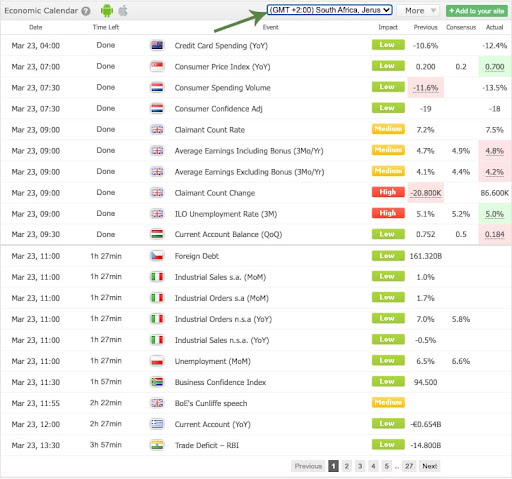Click Singapore flag for Consumer Price Index
The image size is (512, 479).
[157, 66]
